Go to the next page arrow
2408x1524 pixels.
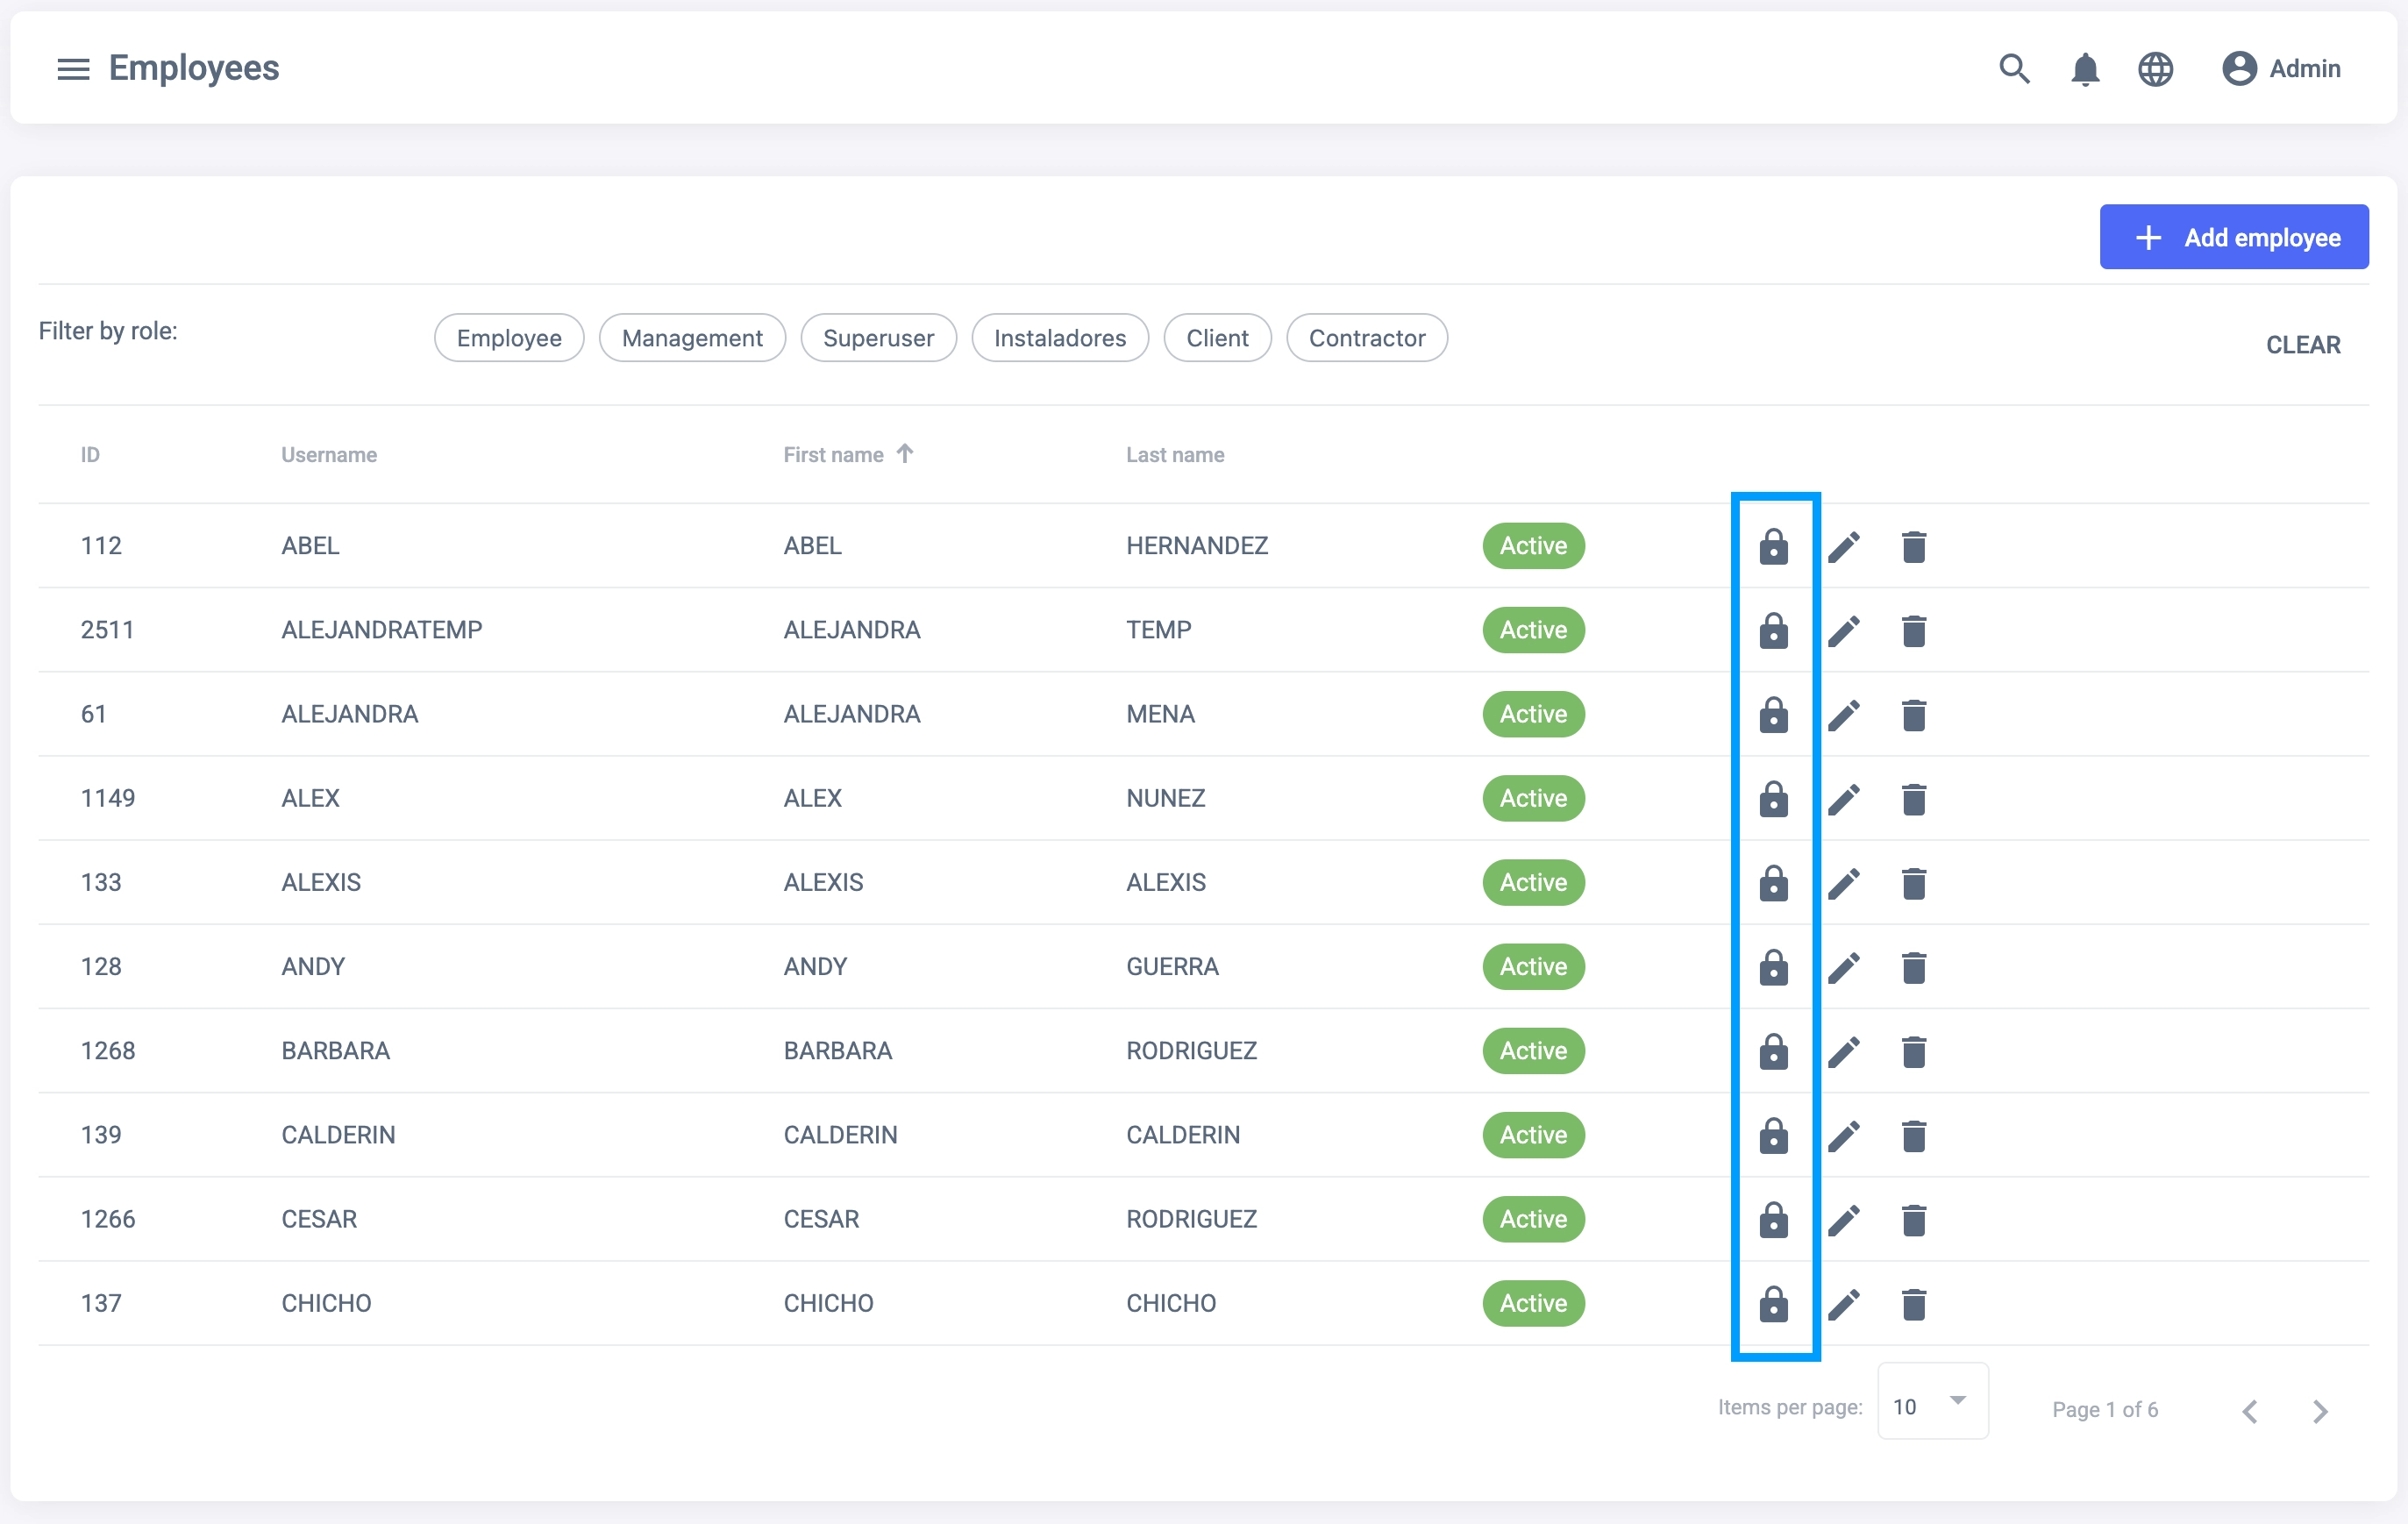(x=2320, y=1410)
